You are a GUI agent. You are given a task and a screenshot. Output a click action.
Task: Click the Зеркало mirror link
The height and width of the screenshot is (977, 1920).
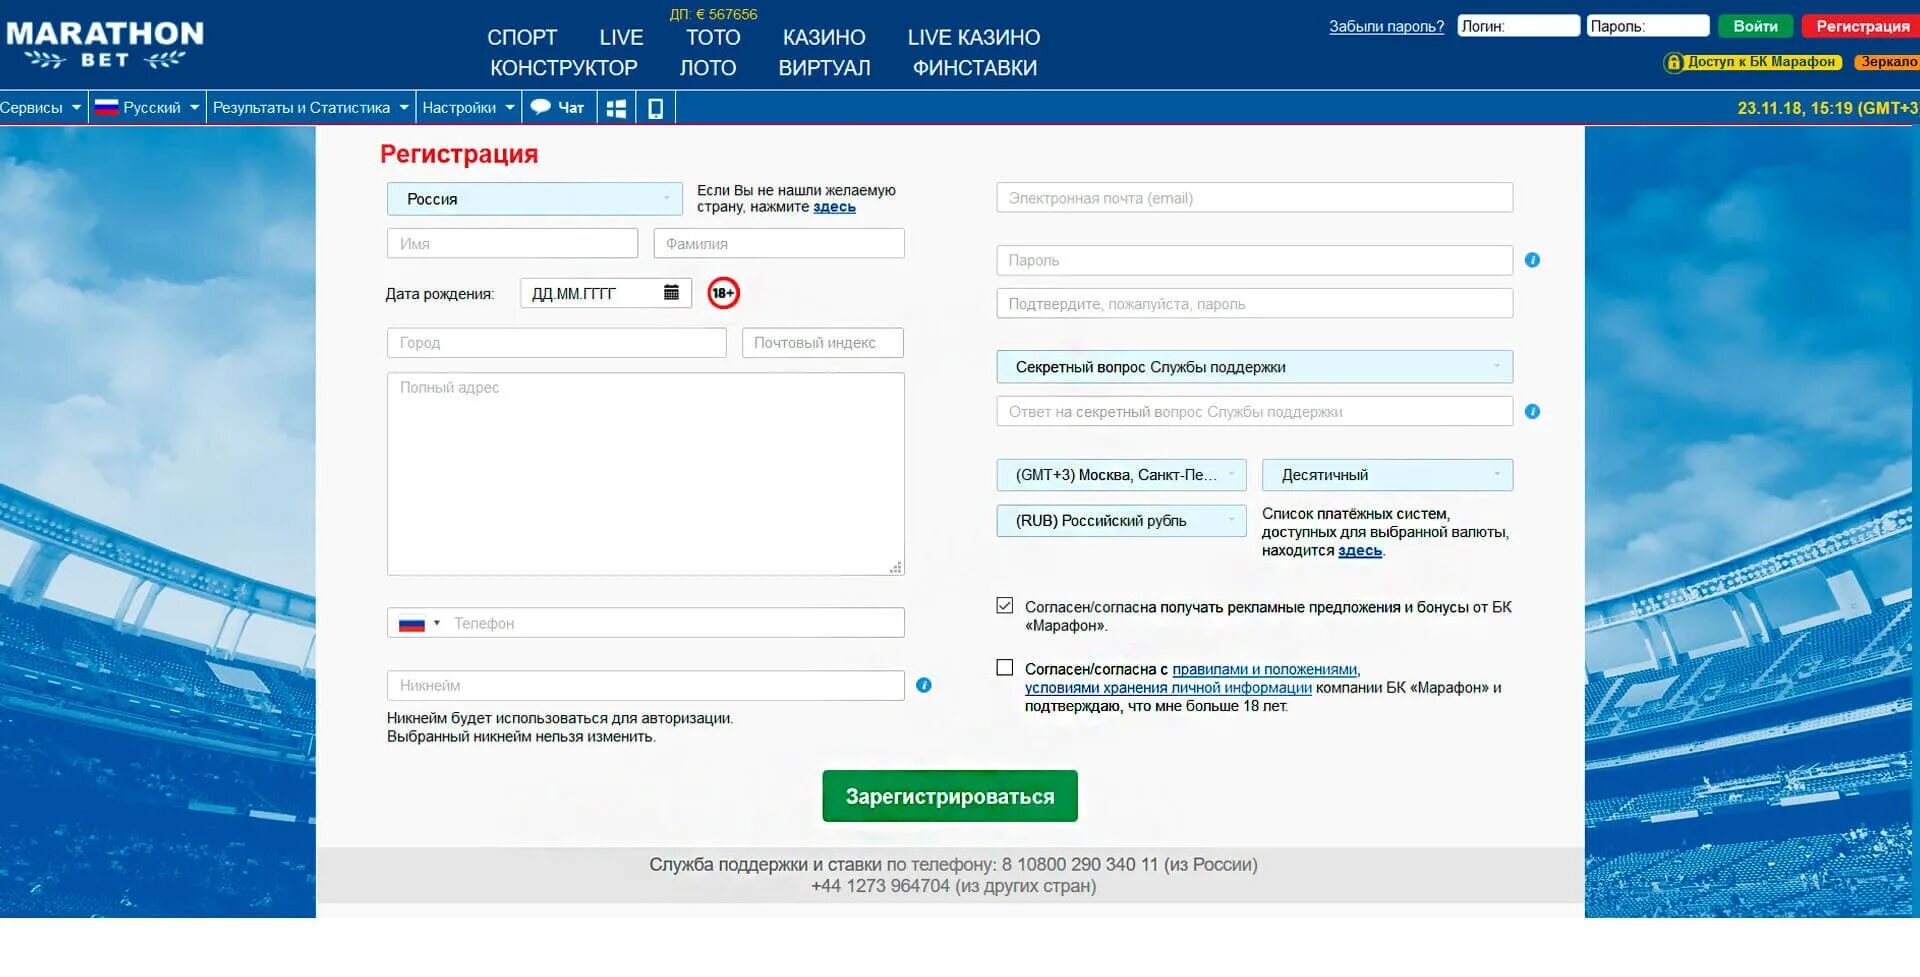tap(1887, 62)
